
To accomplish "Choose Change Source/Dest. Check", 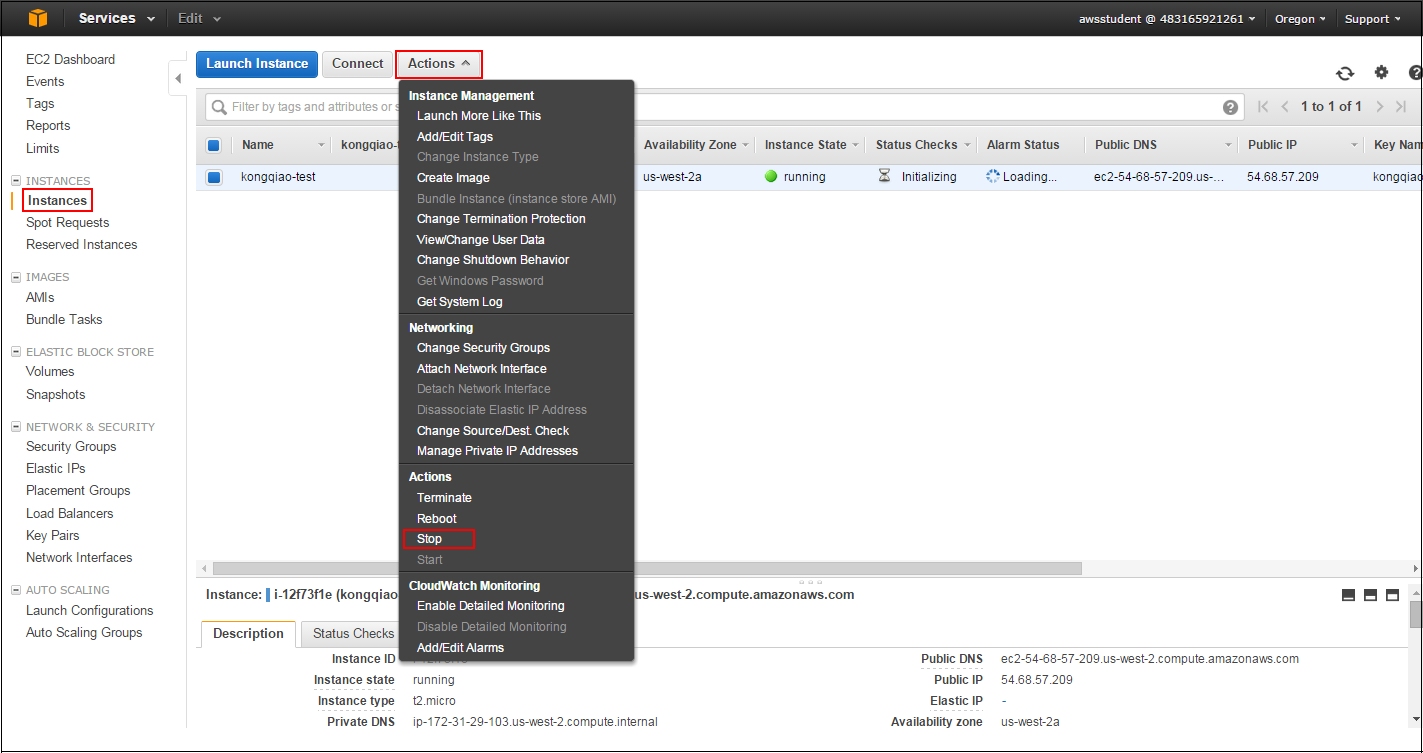I will (x=493, y=431).
